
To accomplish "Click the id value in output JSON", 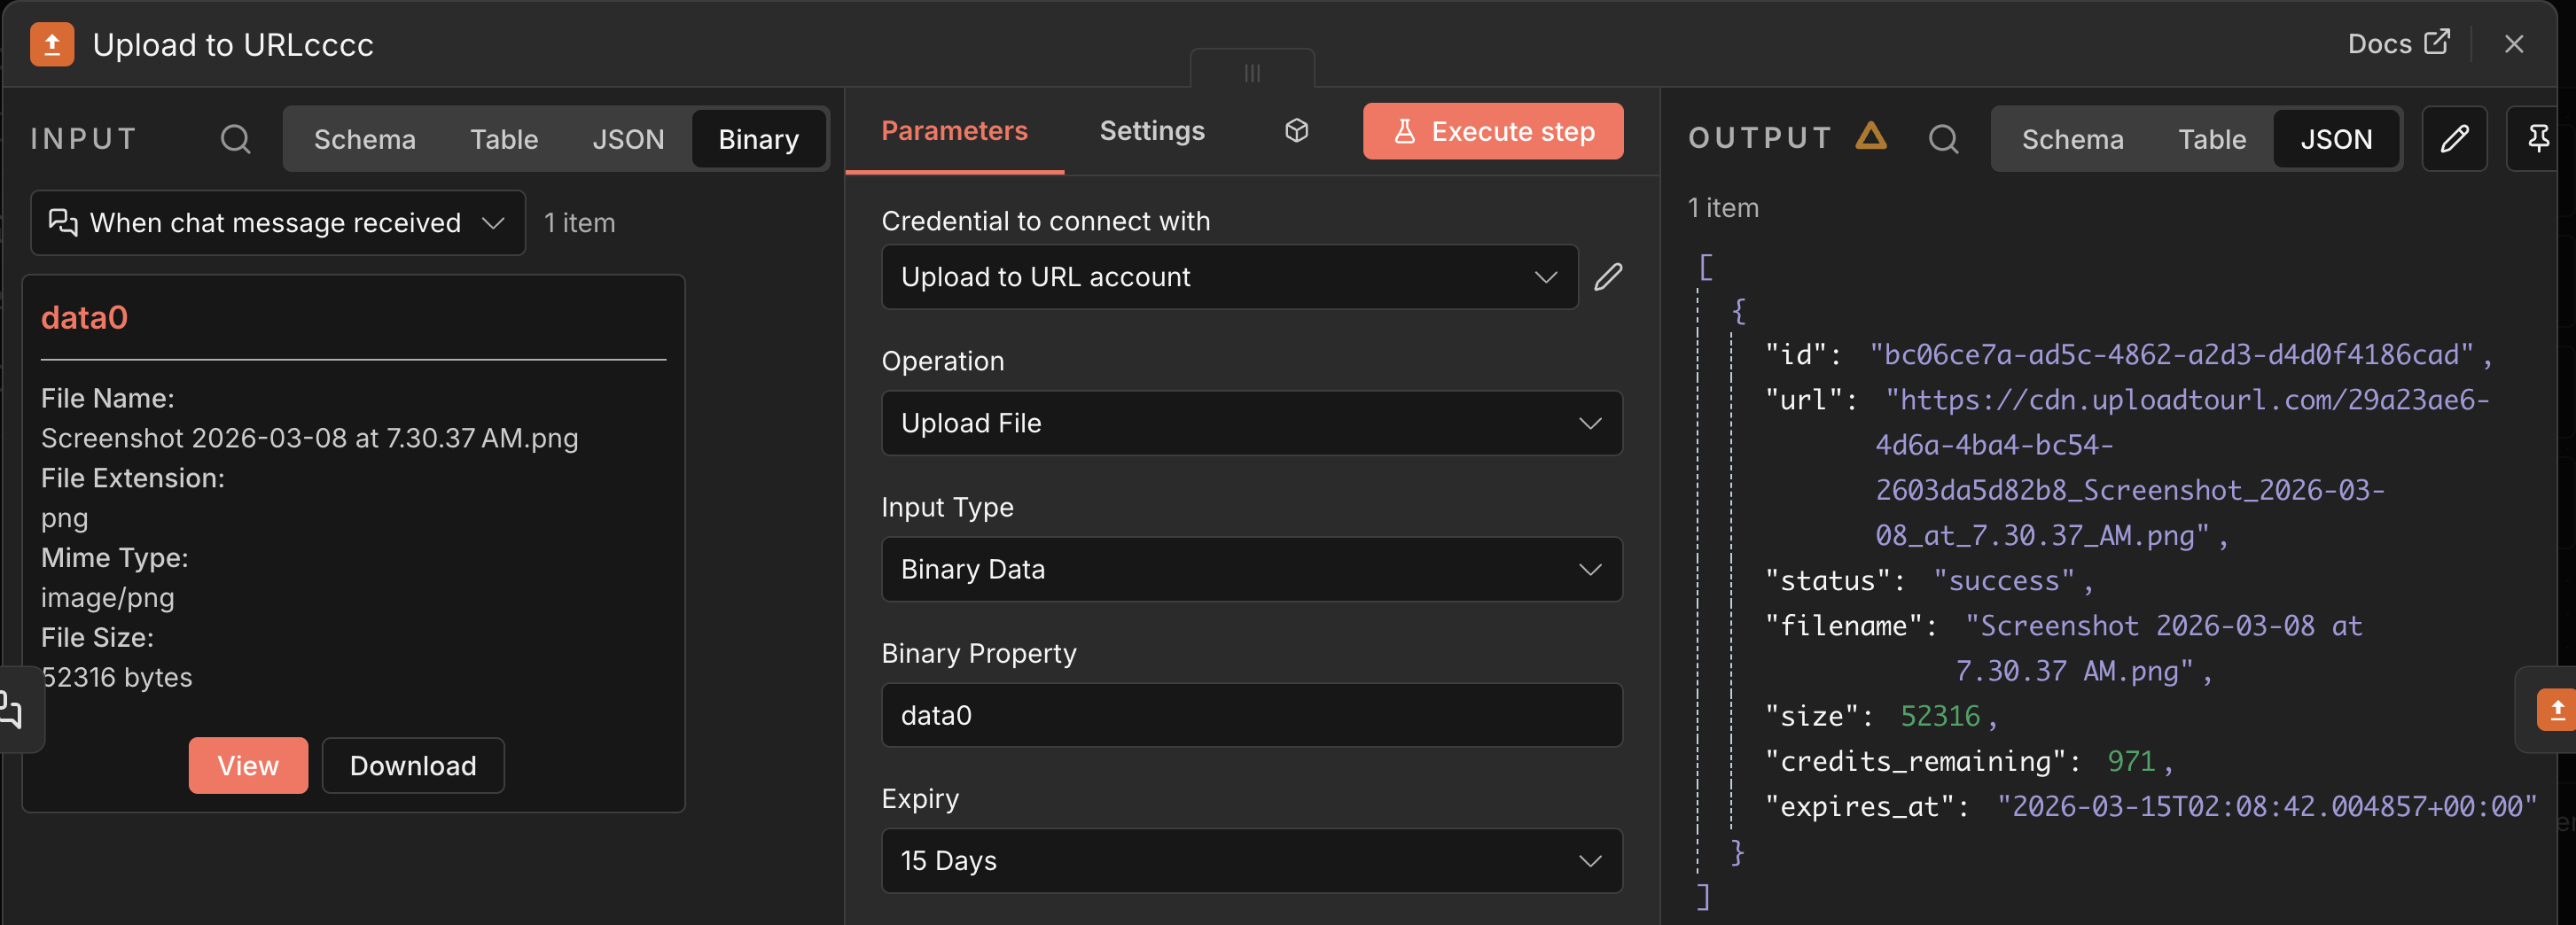I will click(x=2171, y=355).
